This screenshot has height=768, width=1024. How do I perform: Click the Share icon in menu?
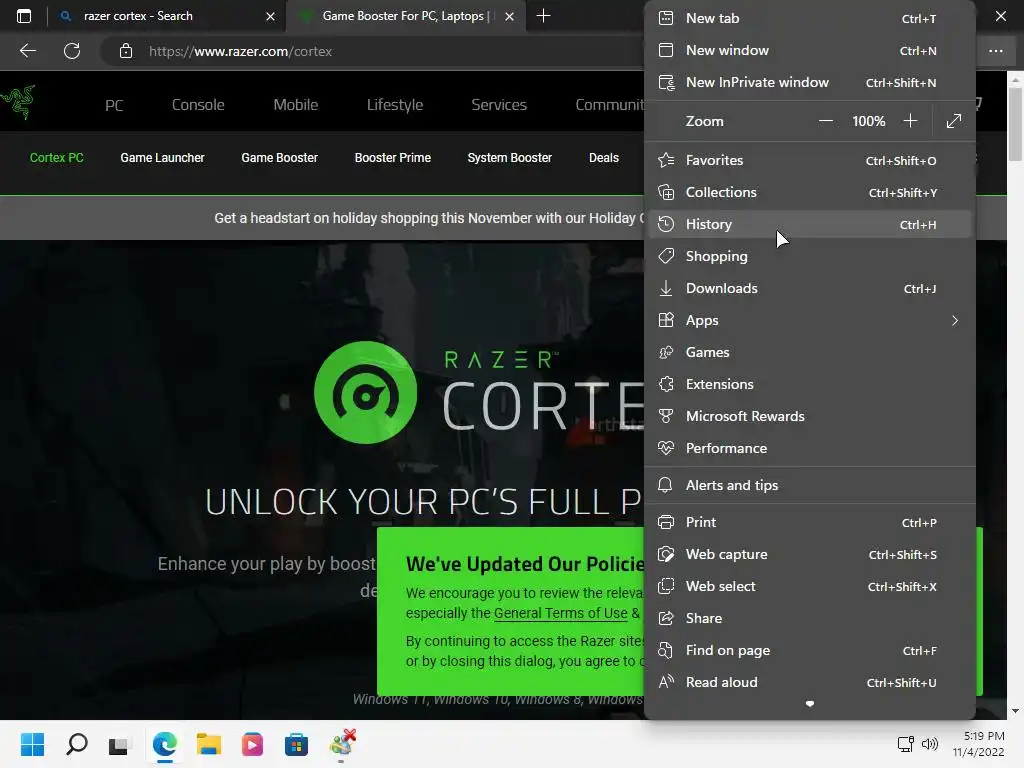(665, 618)
